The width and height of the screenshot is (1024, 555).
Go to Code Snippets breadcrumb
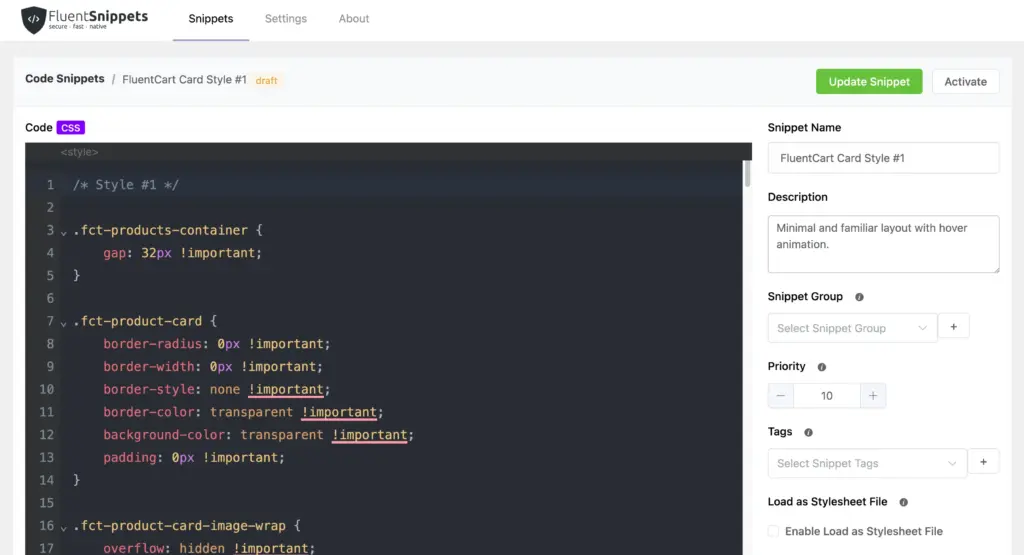click(x=65, y=78)
